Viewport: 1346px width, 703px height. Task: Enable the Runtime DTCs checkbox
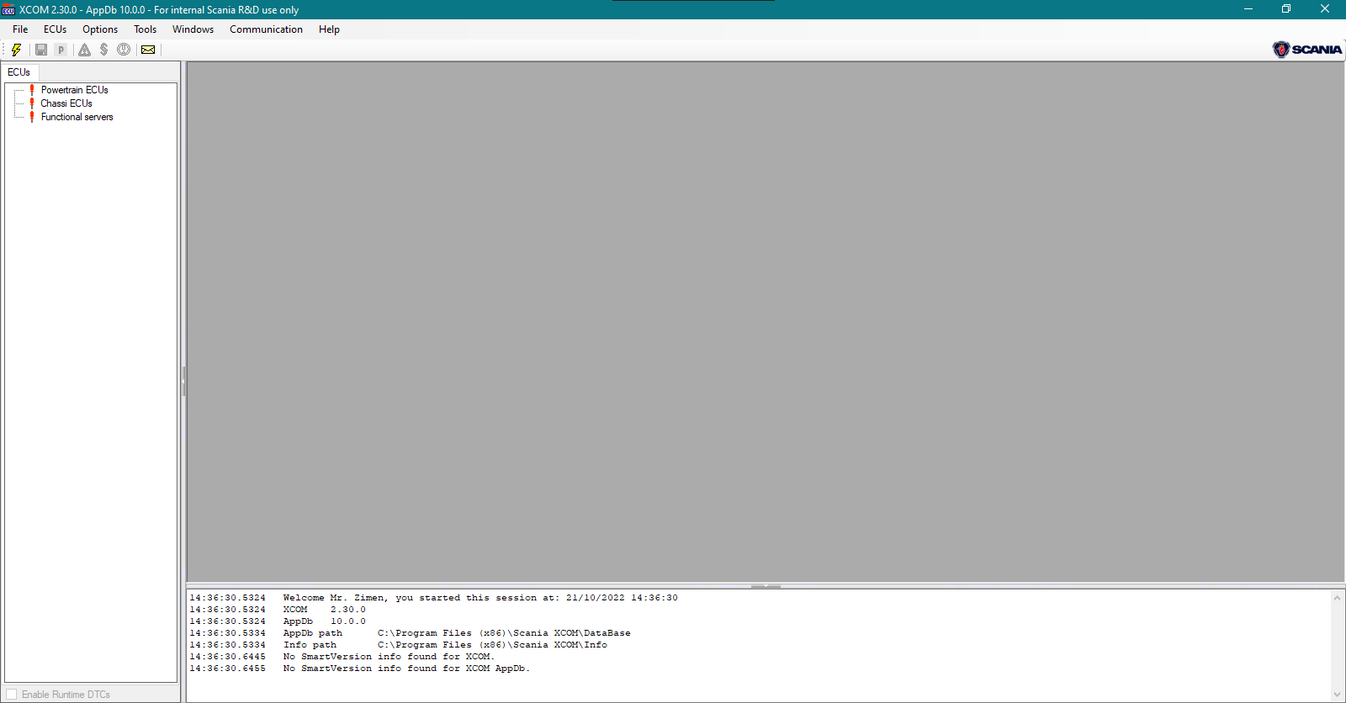coord(12,694)
